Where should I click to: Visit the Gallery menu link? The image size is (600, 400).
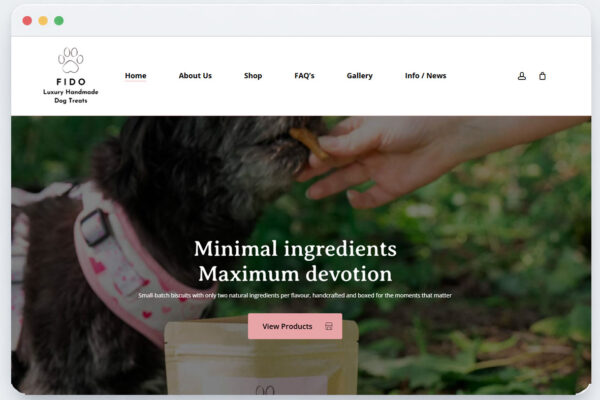click(360, 76)
